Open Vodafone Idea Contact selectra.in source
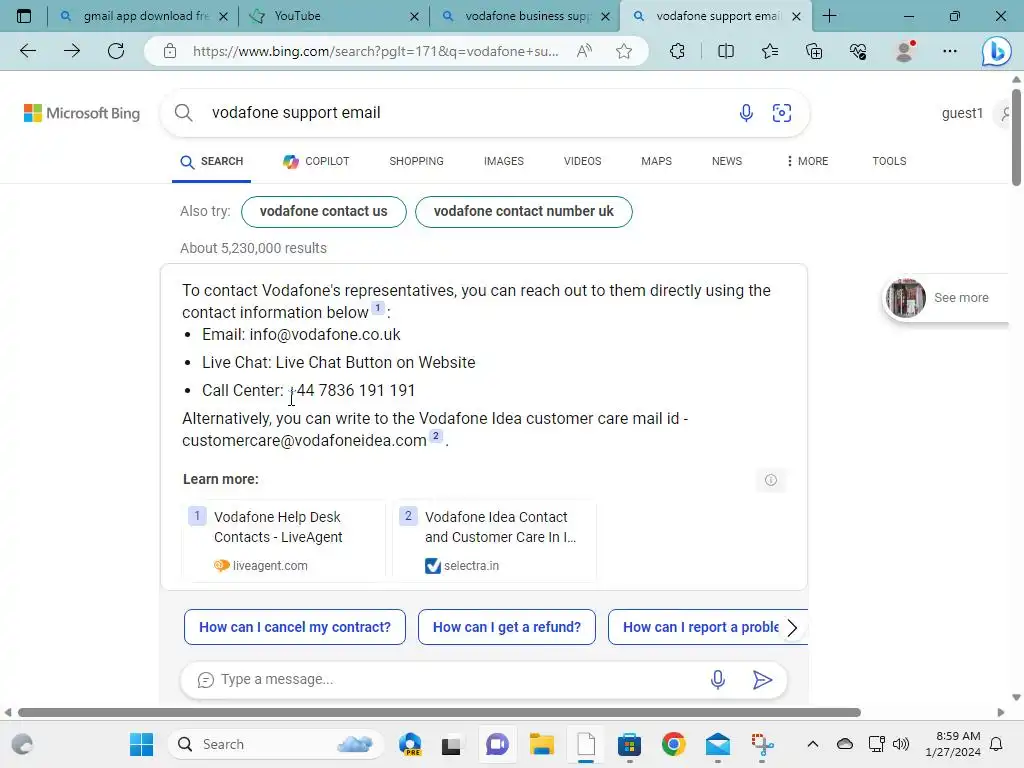The height and width of the screenshot is (768, 1024). click(495, 541)
